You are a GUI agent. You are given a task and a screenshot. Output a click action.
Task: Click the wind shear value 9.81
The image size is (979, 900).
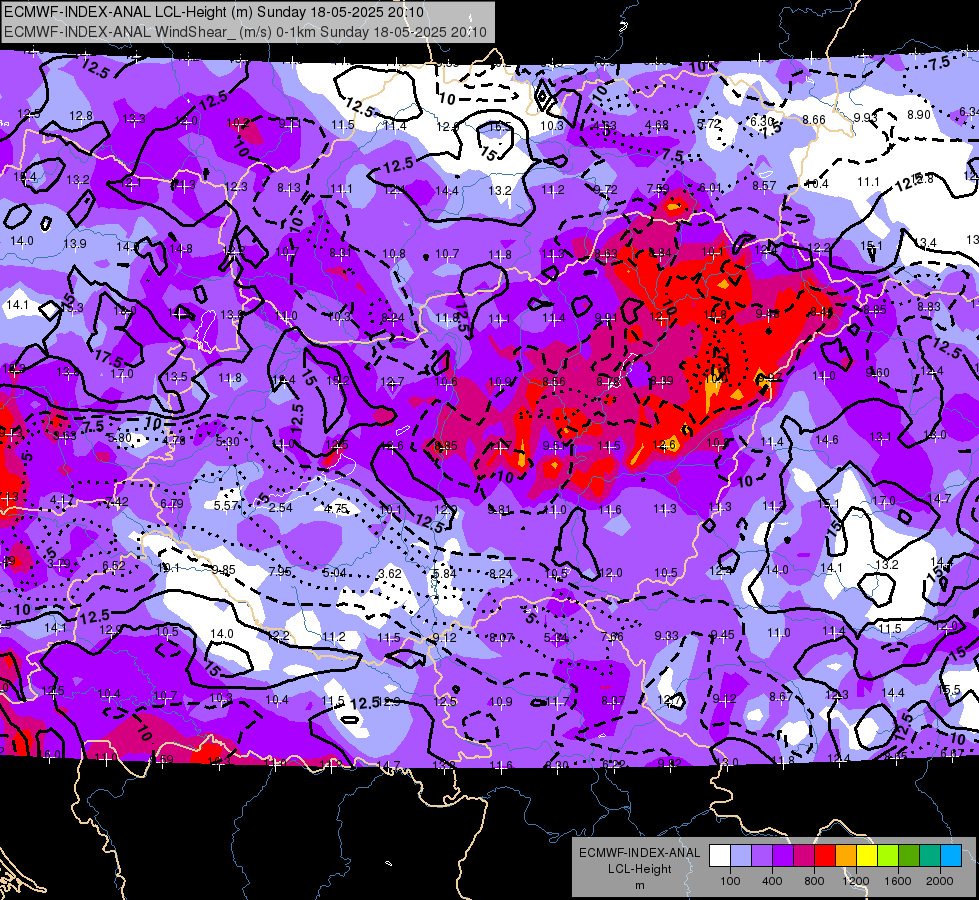[x=499, y=510]
